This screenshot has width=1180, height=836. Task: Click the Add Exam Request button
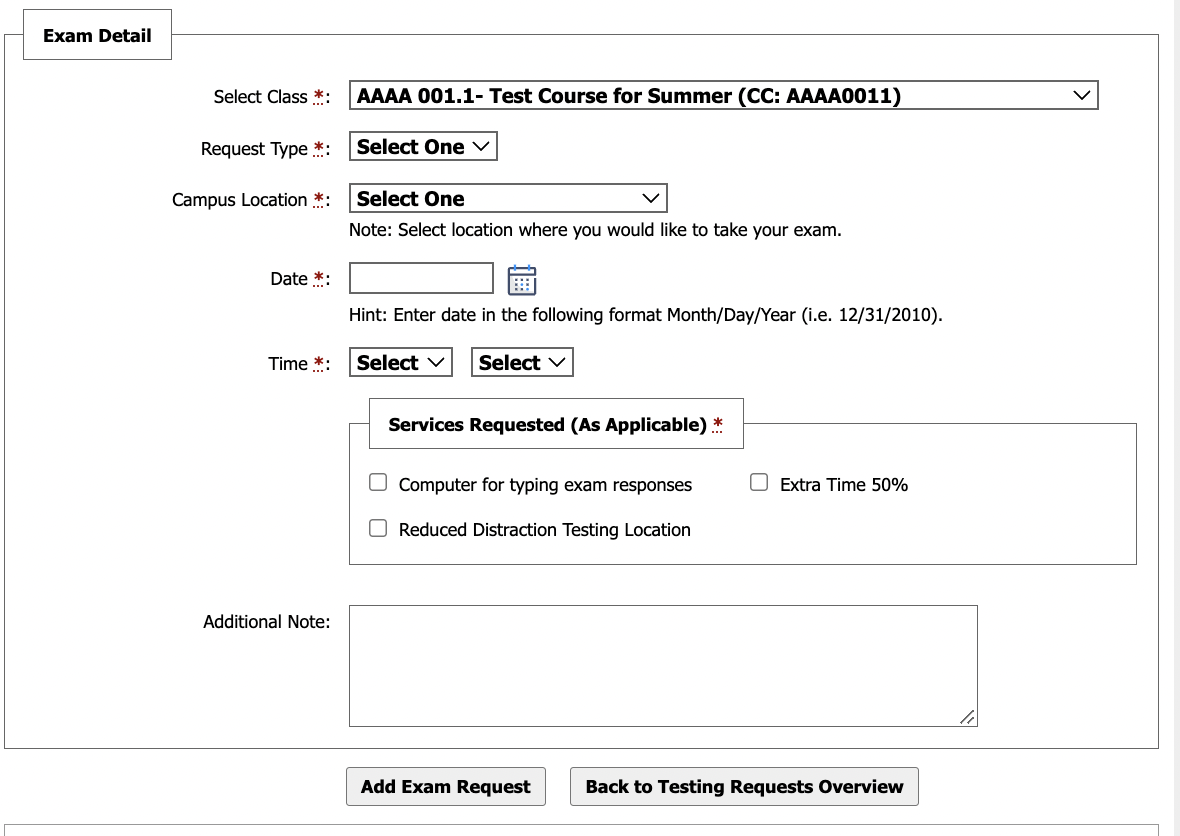click(446, 786)
